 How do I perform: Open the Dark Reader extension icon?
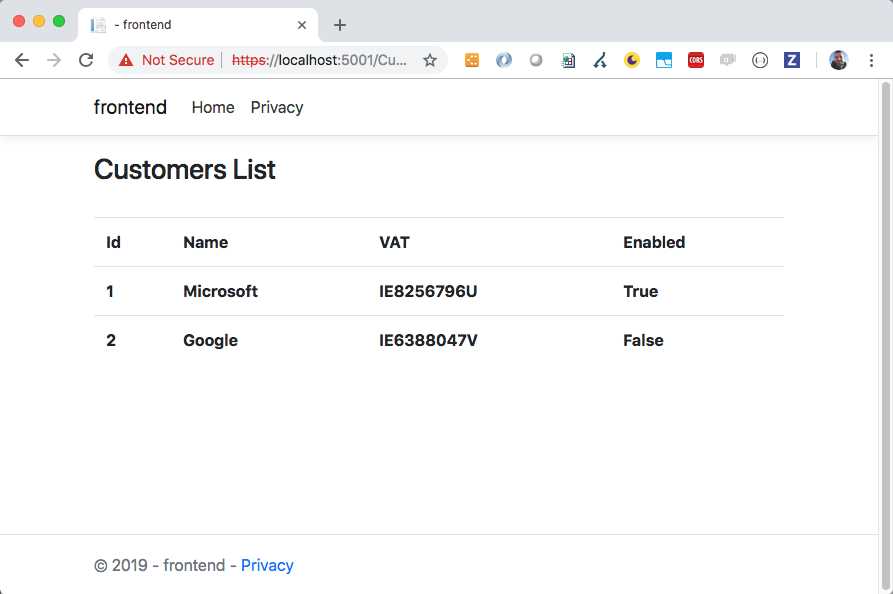[x=632, y=60]
